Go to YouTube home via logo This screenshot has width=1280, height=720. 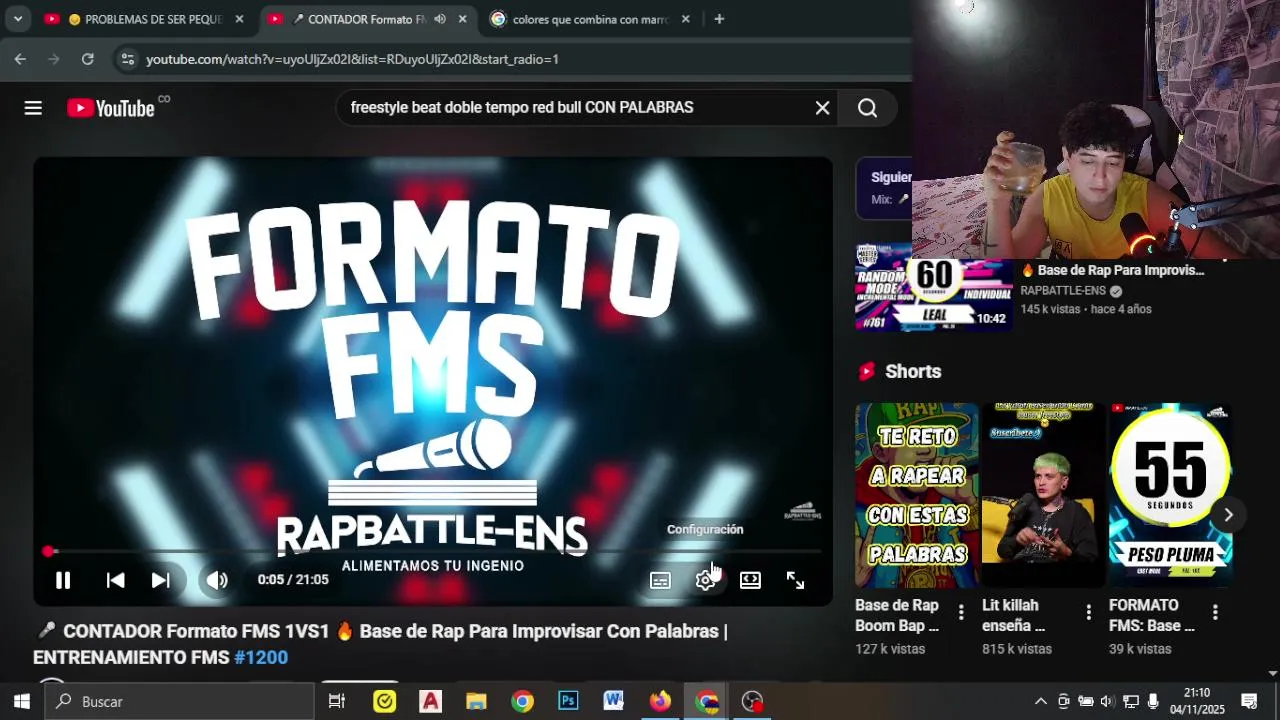click(111, 108)
